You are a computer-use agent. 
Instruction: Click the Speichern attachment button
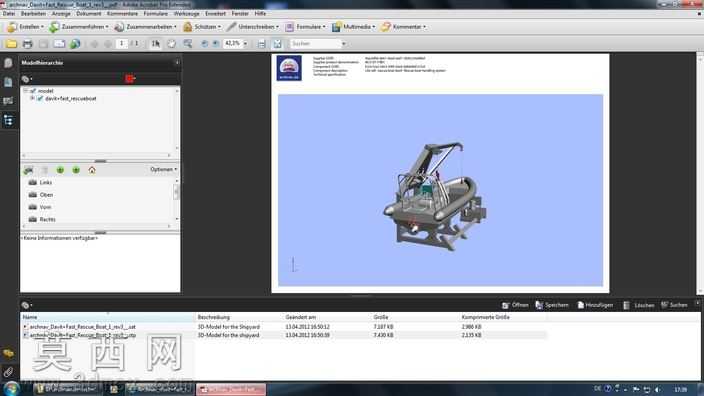(x=552, y=305)
